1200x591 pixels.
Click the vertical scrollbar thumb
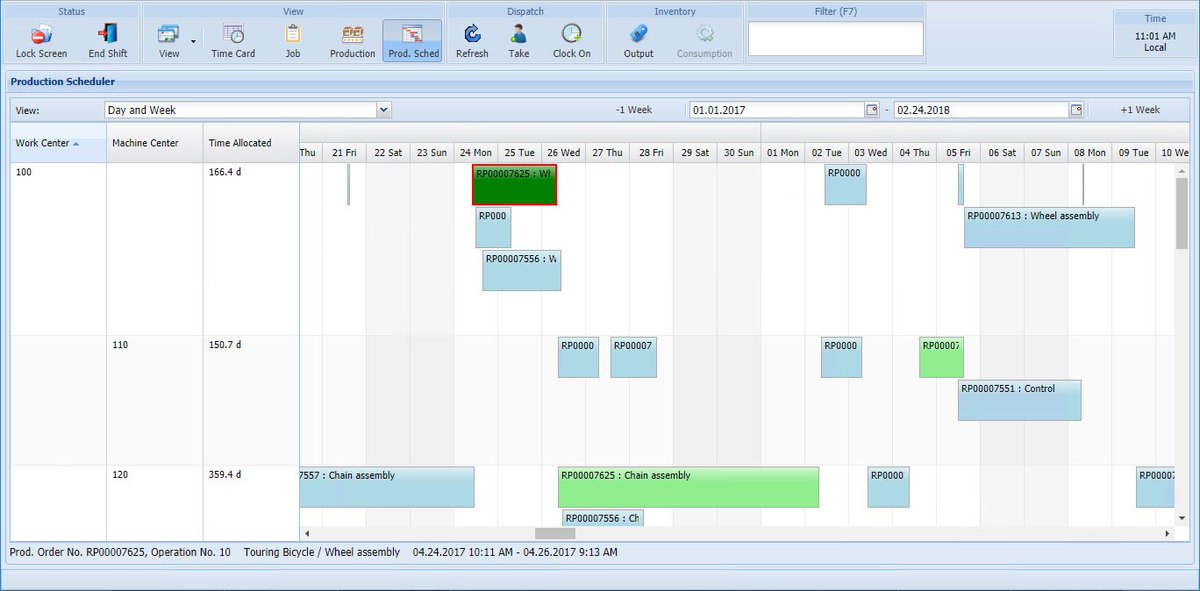coord(1181,212)
